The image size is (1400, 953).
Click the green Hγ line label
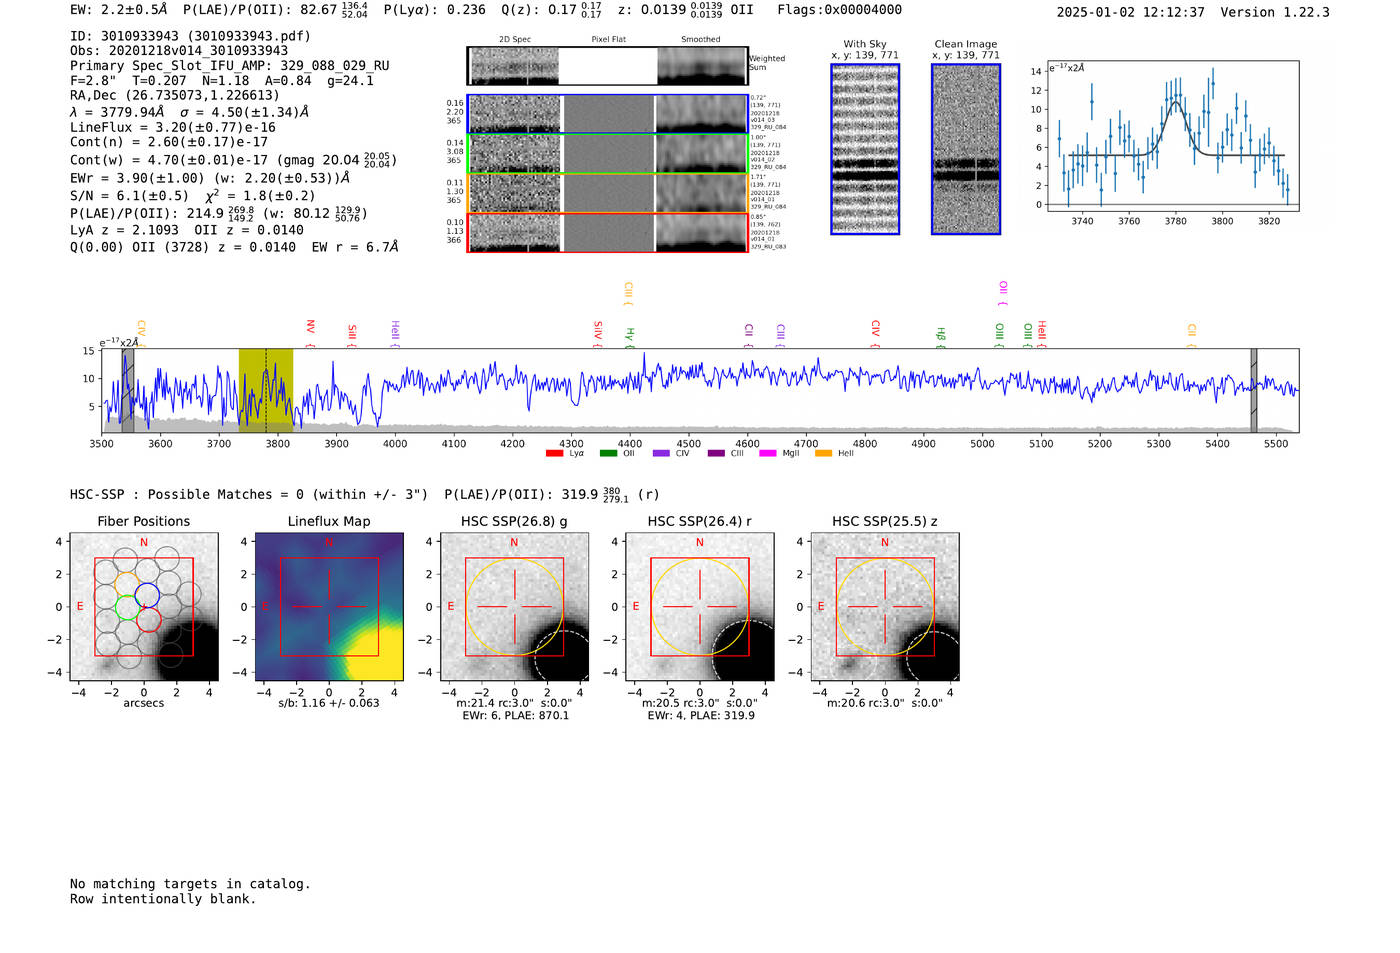[x=630, y=338]
